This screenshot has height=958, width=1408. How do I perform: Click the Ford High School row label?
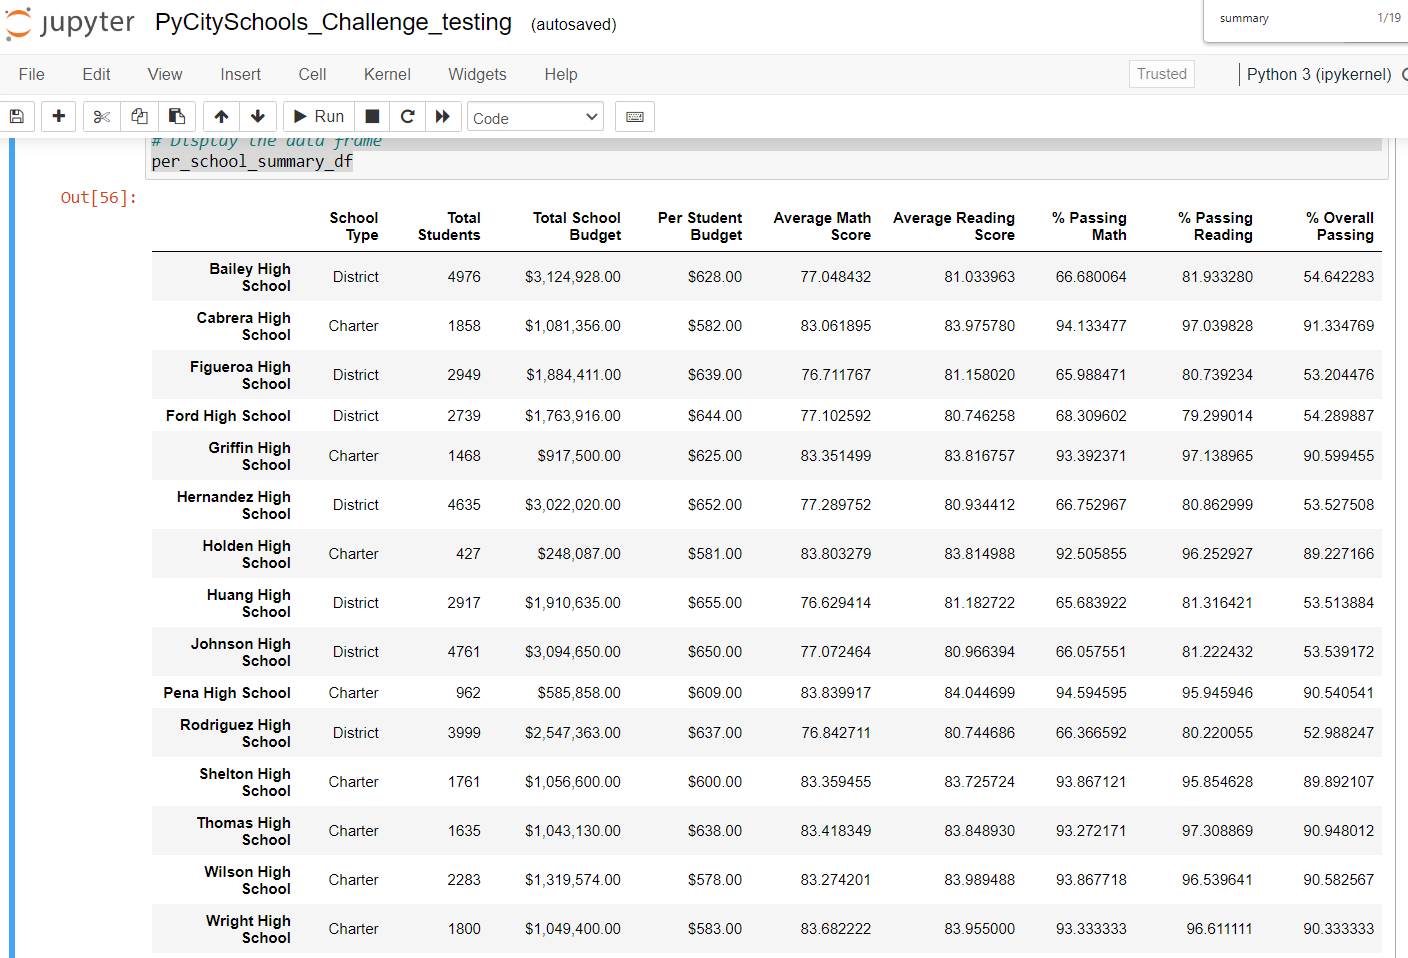pyautogui.click(x=228, y=416)
